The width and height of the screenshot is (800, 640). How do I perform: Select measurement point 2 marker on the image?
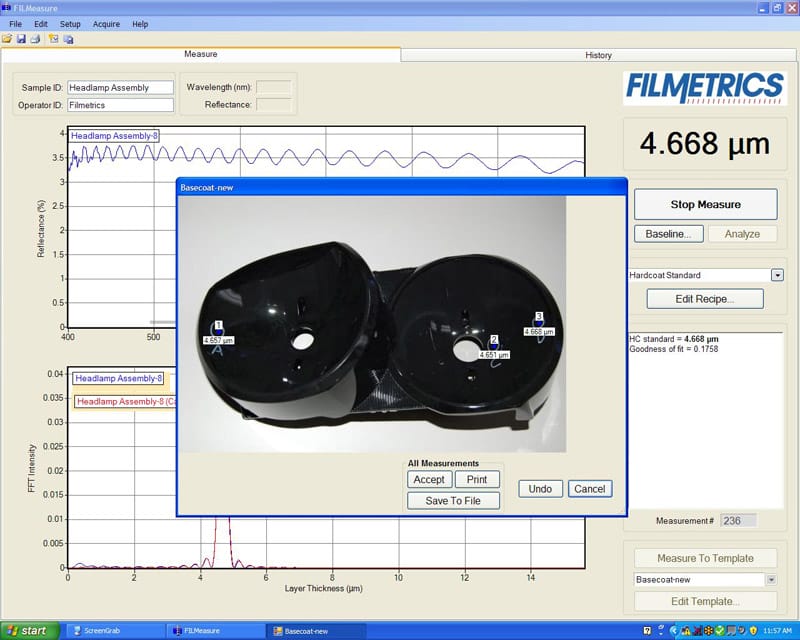493,344
